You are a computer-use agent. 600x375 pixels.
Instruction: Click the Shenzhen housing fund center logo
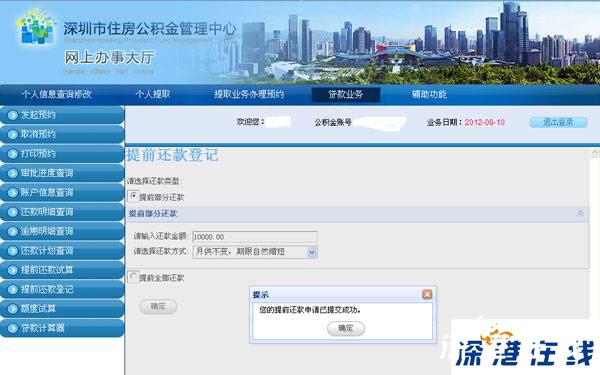(x=35, y=27)
